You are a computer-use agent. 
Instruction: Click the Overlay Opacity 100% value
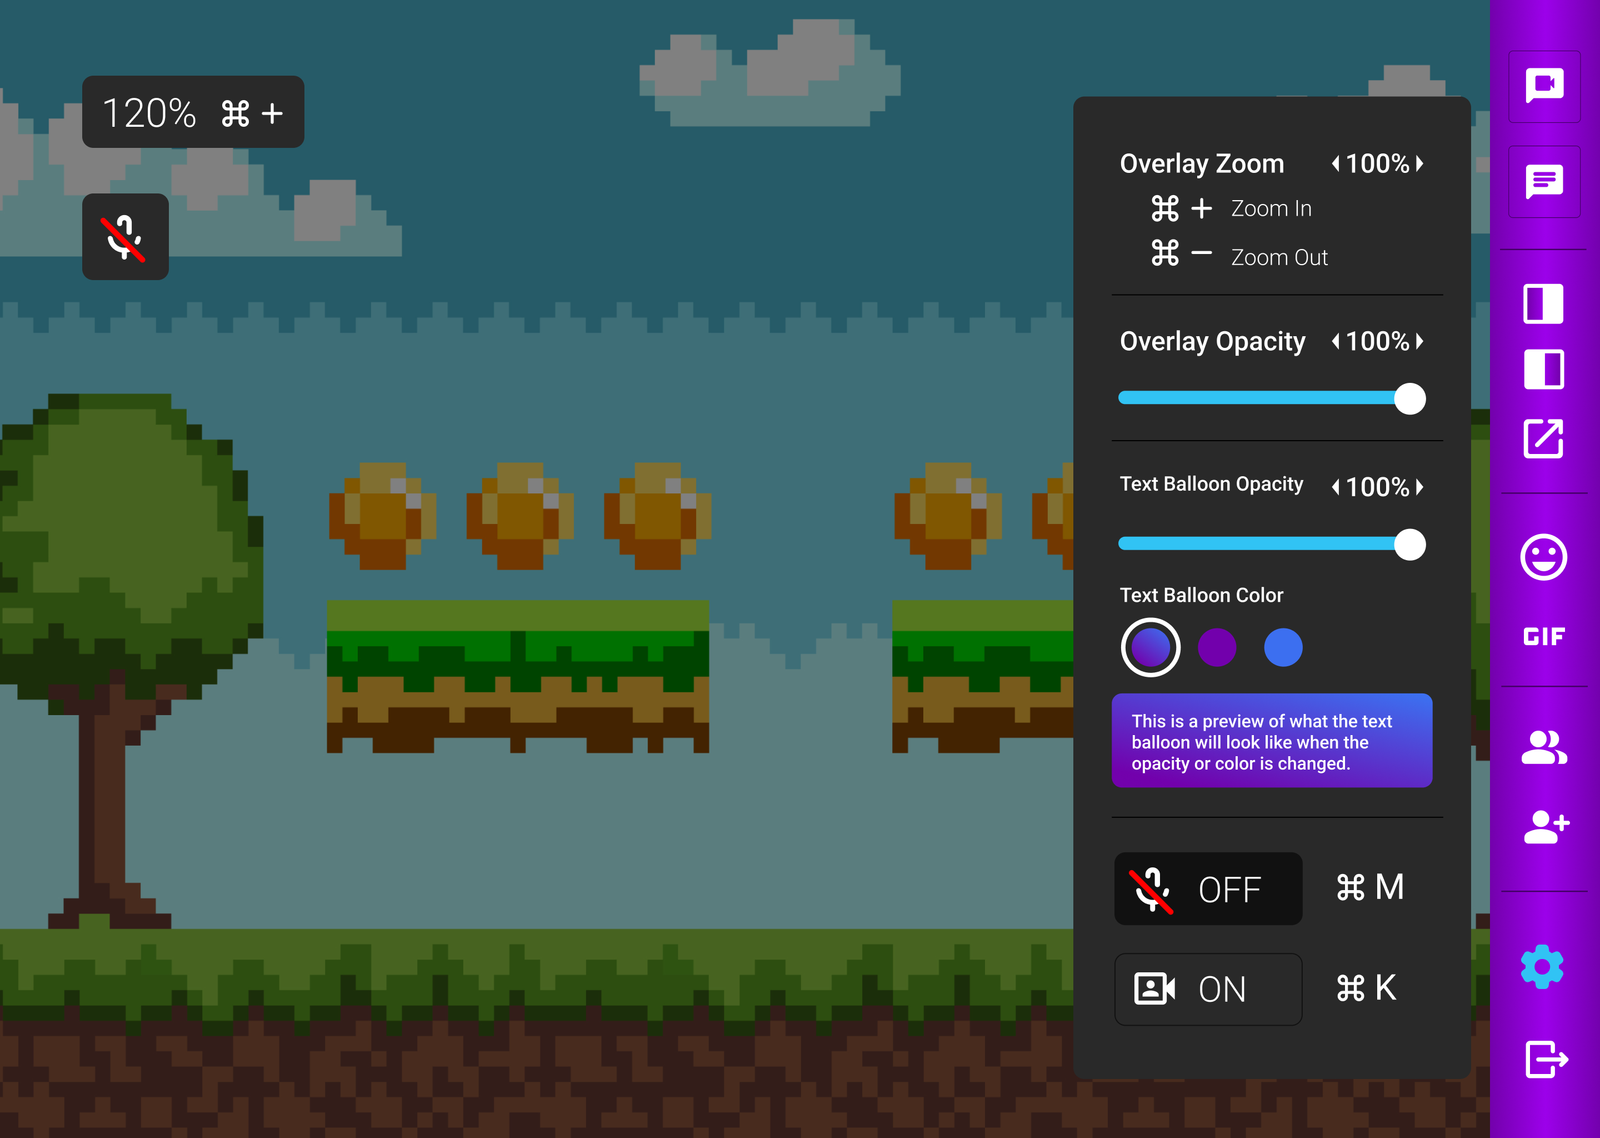point(1377,342)
